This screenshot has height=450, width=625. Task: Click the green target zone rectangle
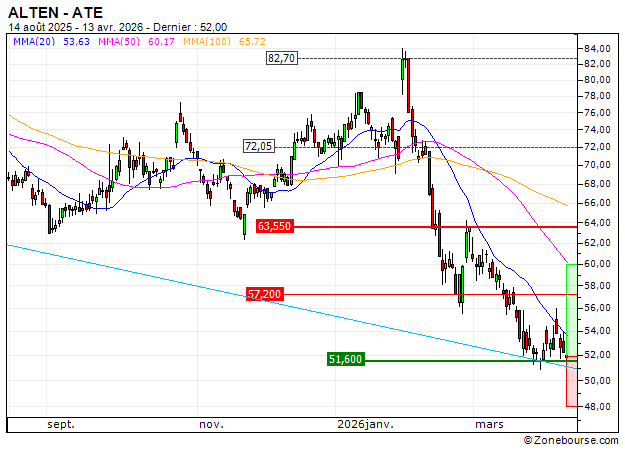571,309
